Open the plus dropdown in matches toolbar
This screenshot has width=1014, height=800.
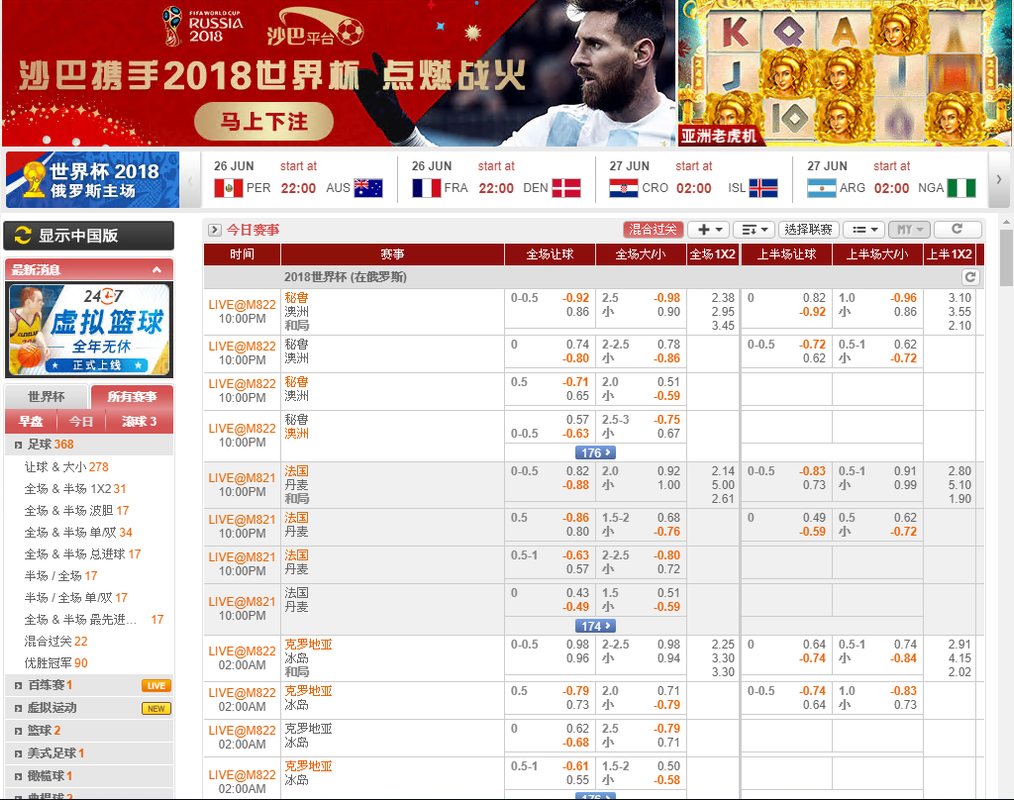(x=709, y=230)
